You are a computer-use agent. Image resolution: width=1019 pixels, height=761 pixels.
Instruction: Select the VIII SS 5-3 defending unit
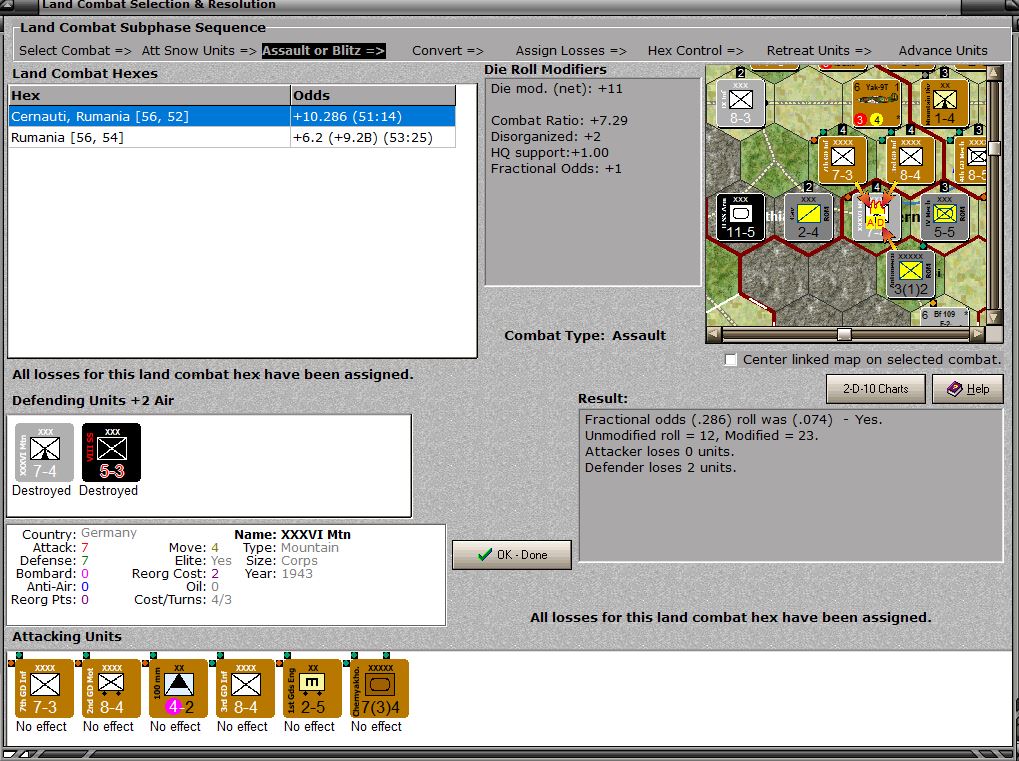111,452
